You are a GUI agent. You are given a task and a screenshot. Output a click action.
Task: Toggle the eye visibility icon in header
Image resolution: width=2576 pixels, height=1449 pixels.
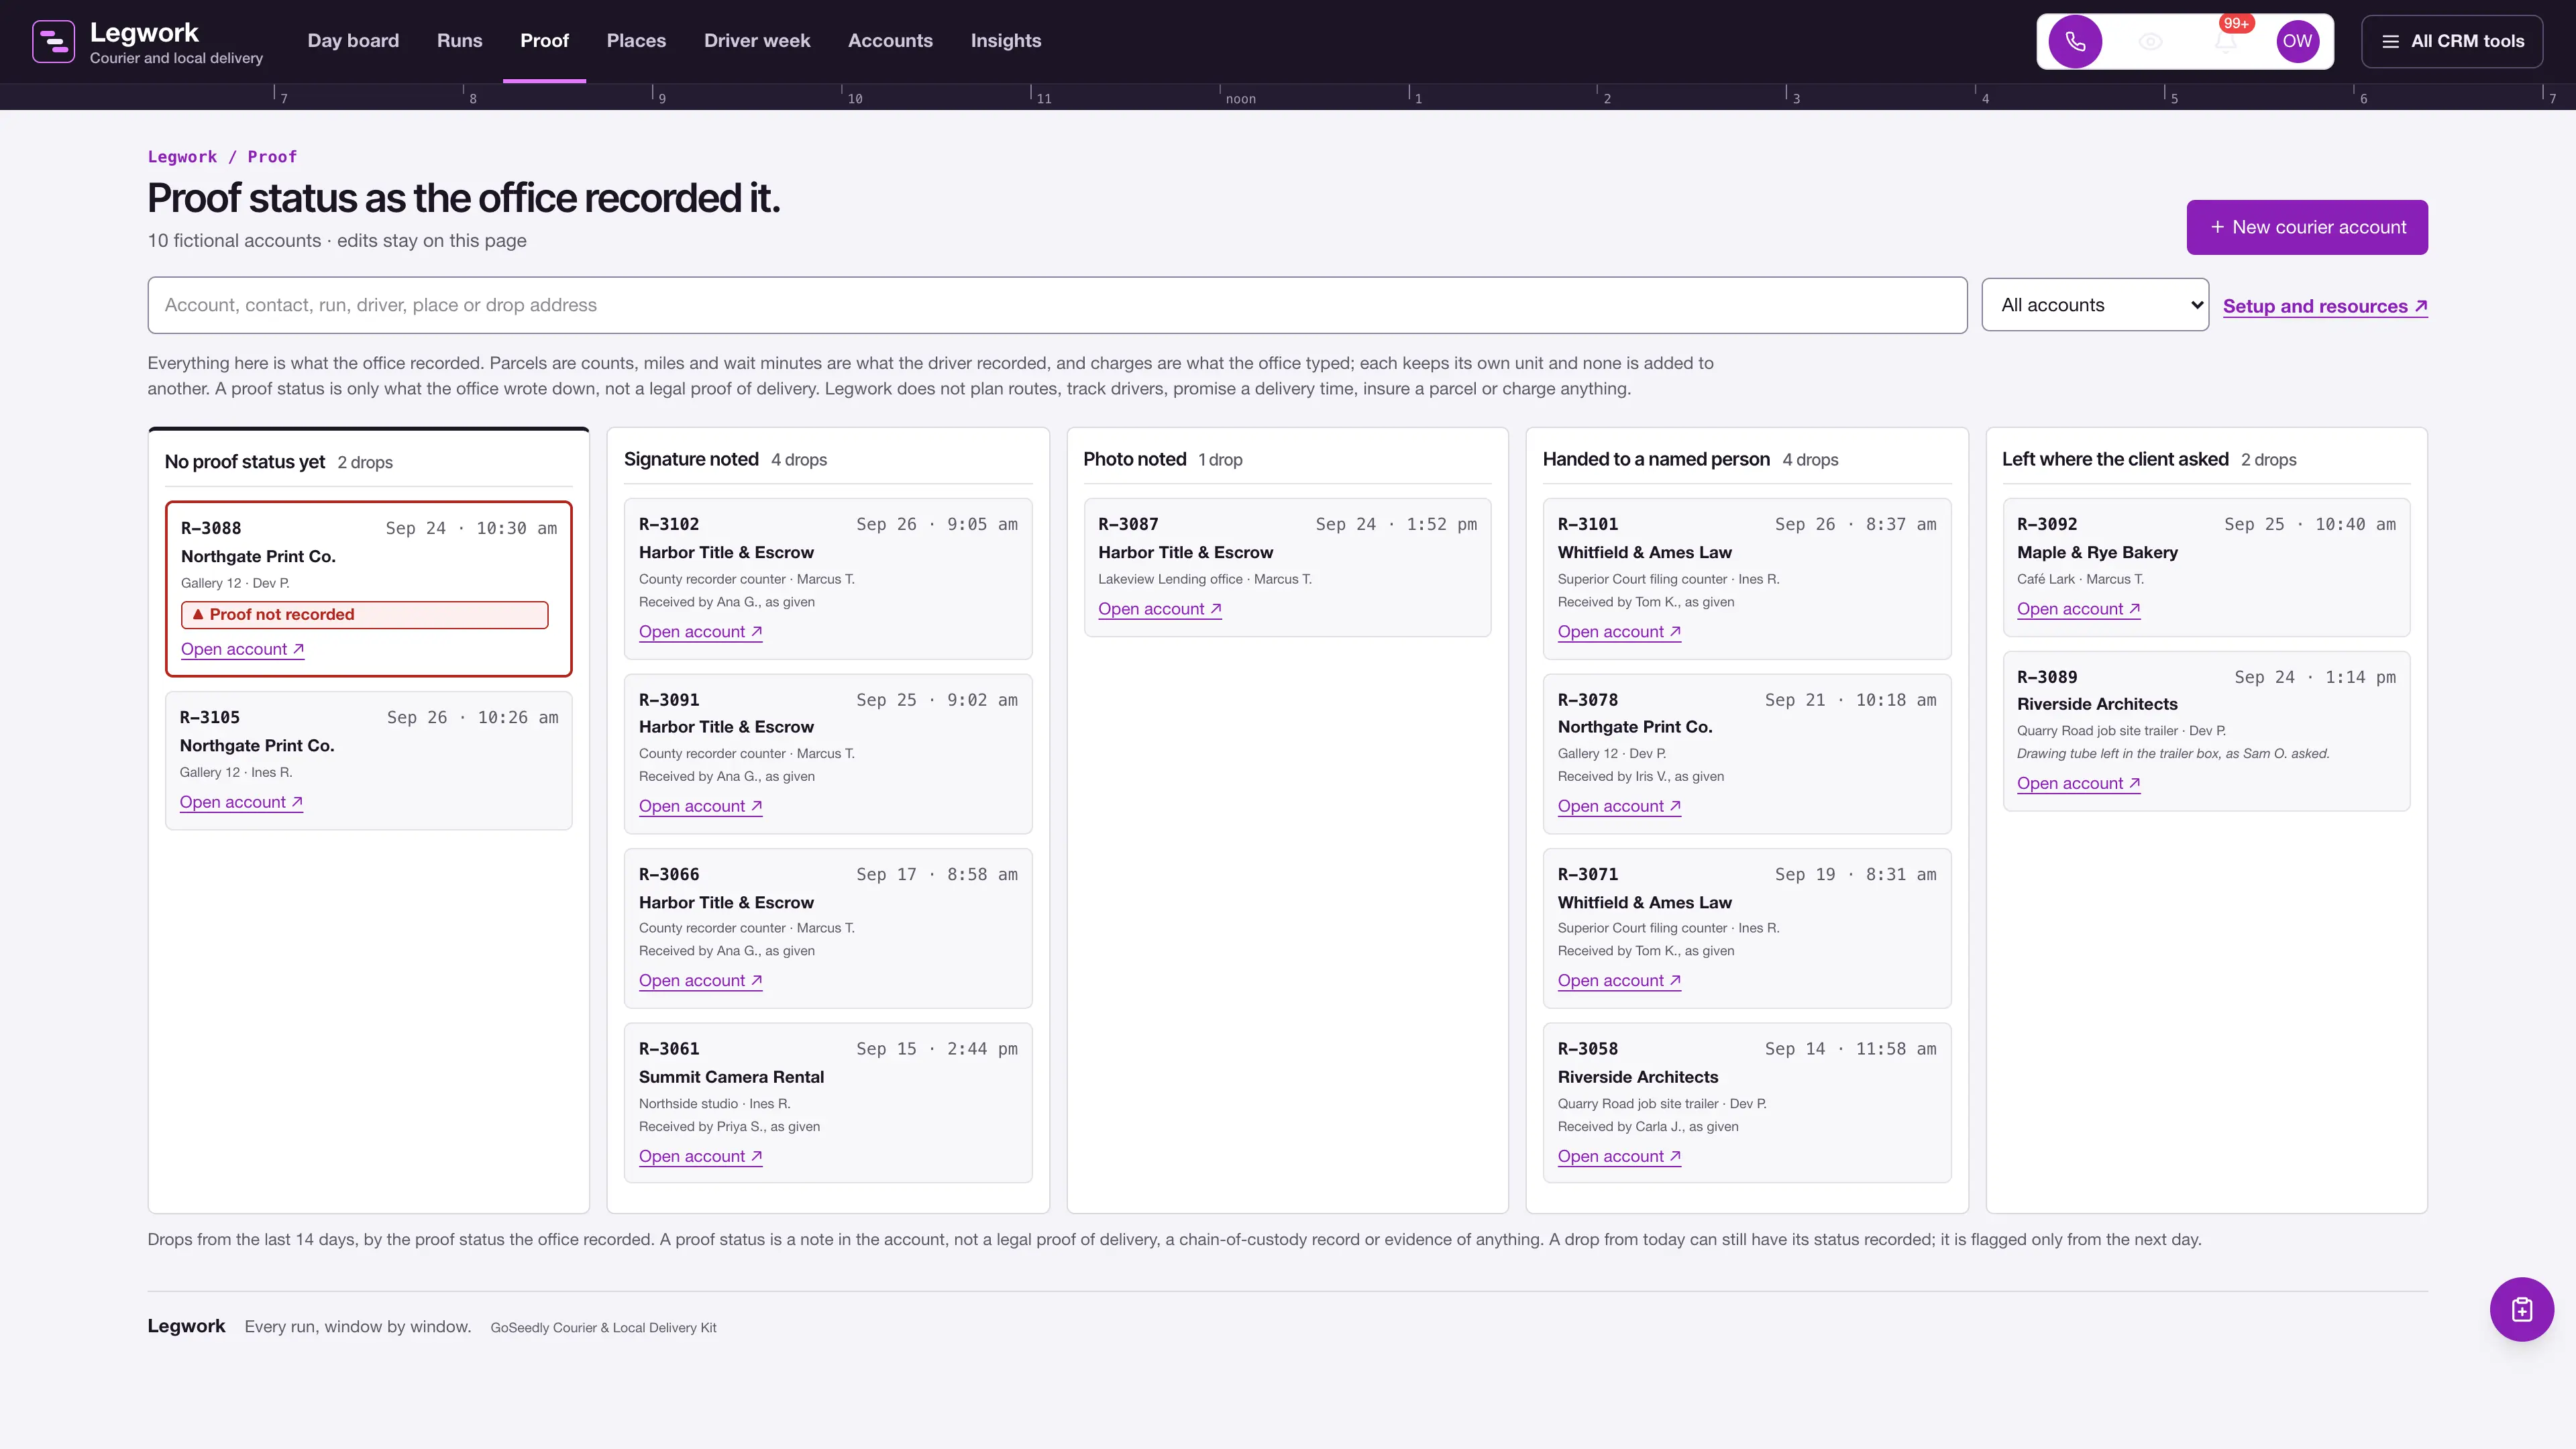[x=2150, y=41]
